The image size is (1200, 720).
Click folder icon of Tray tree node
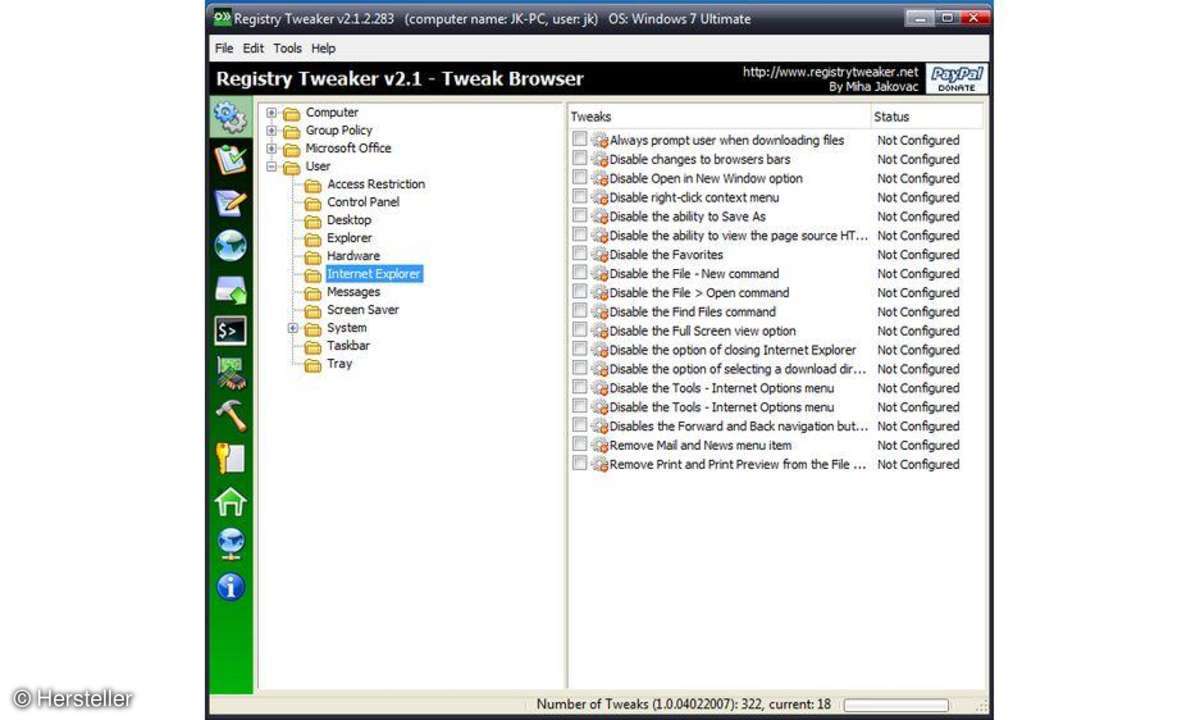pos(313,364)
